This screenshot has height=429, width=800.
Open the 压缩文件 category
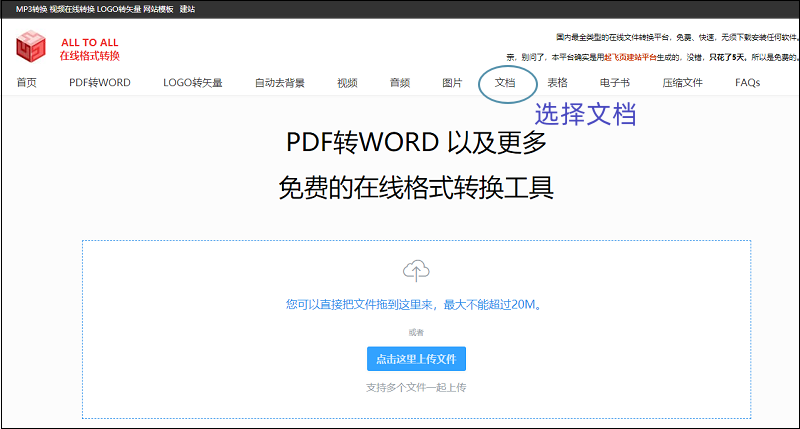[x=683, y=83]
